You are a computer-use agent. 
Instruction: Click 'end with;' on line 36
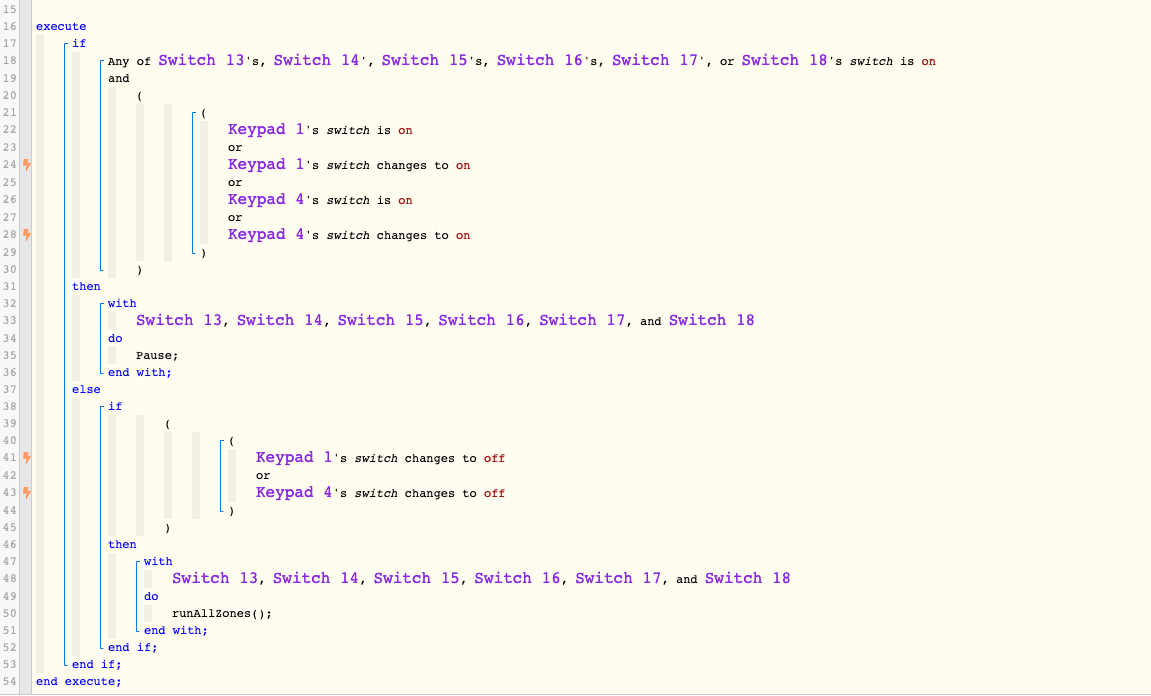(x=139, y=372)
